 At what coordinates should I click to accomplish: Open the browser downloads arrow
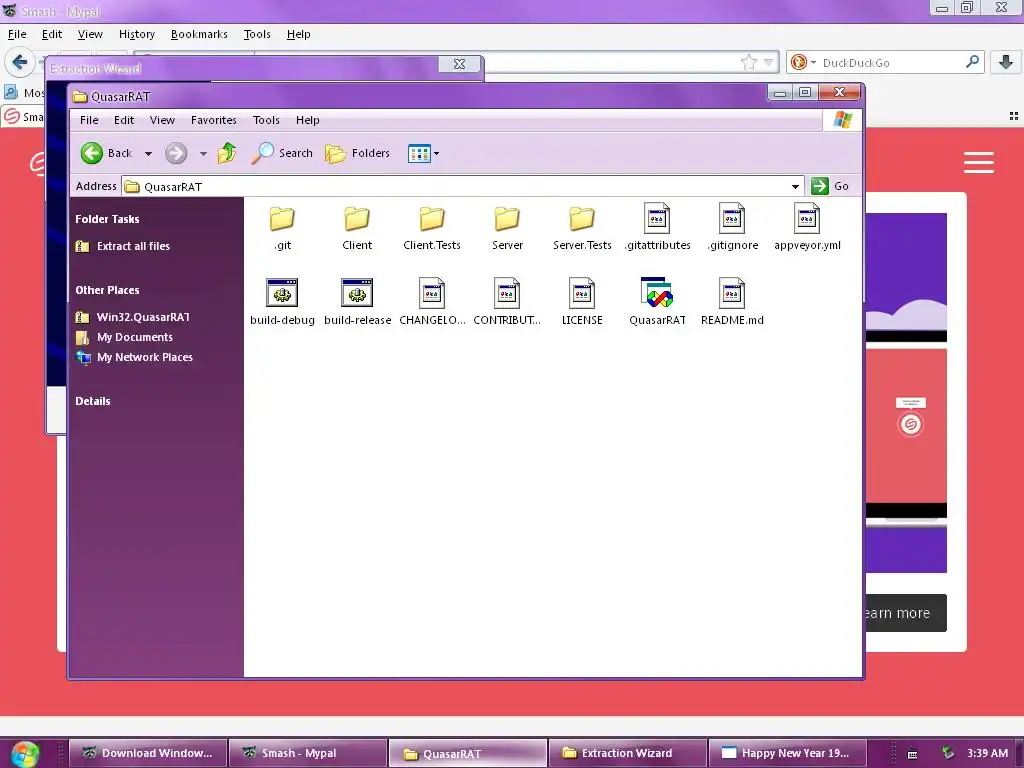pos(1006,62)
